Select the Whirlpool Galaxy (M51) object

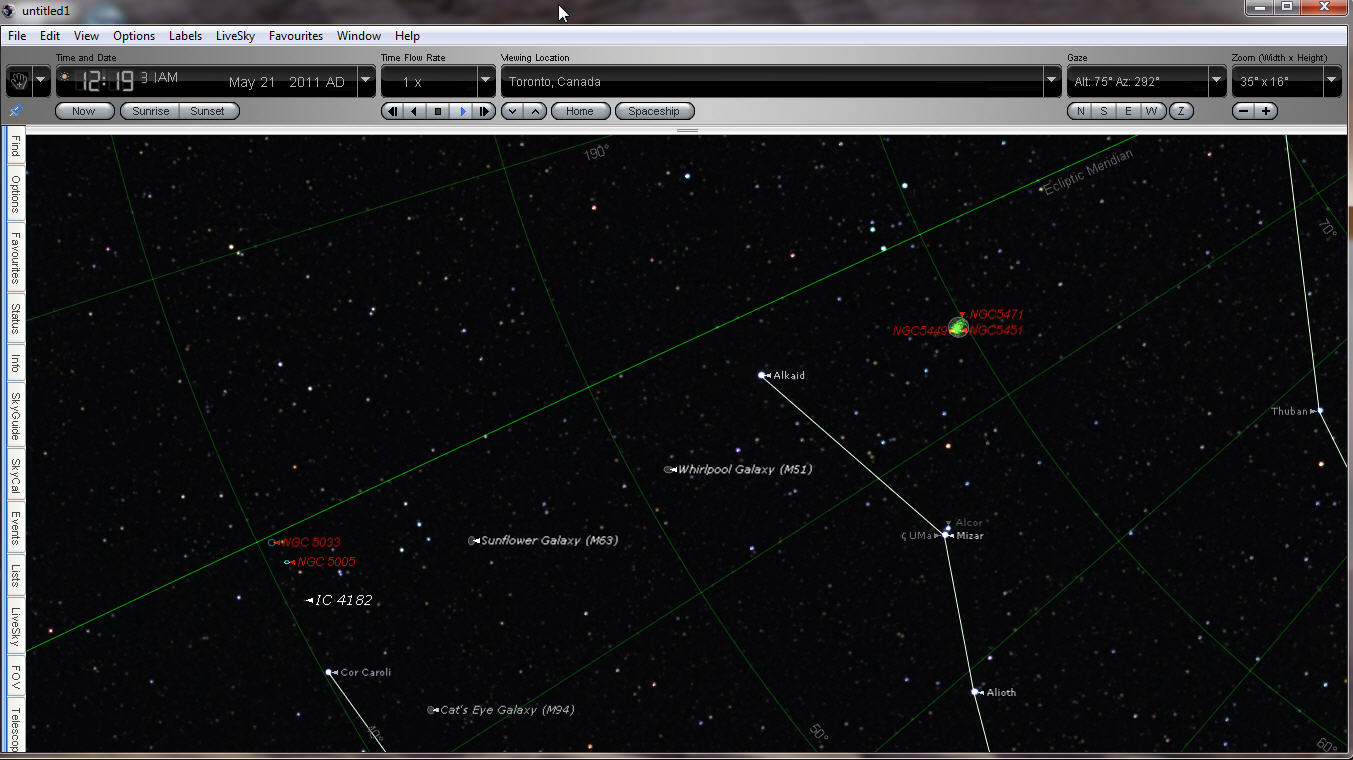point(668,469)
